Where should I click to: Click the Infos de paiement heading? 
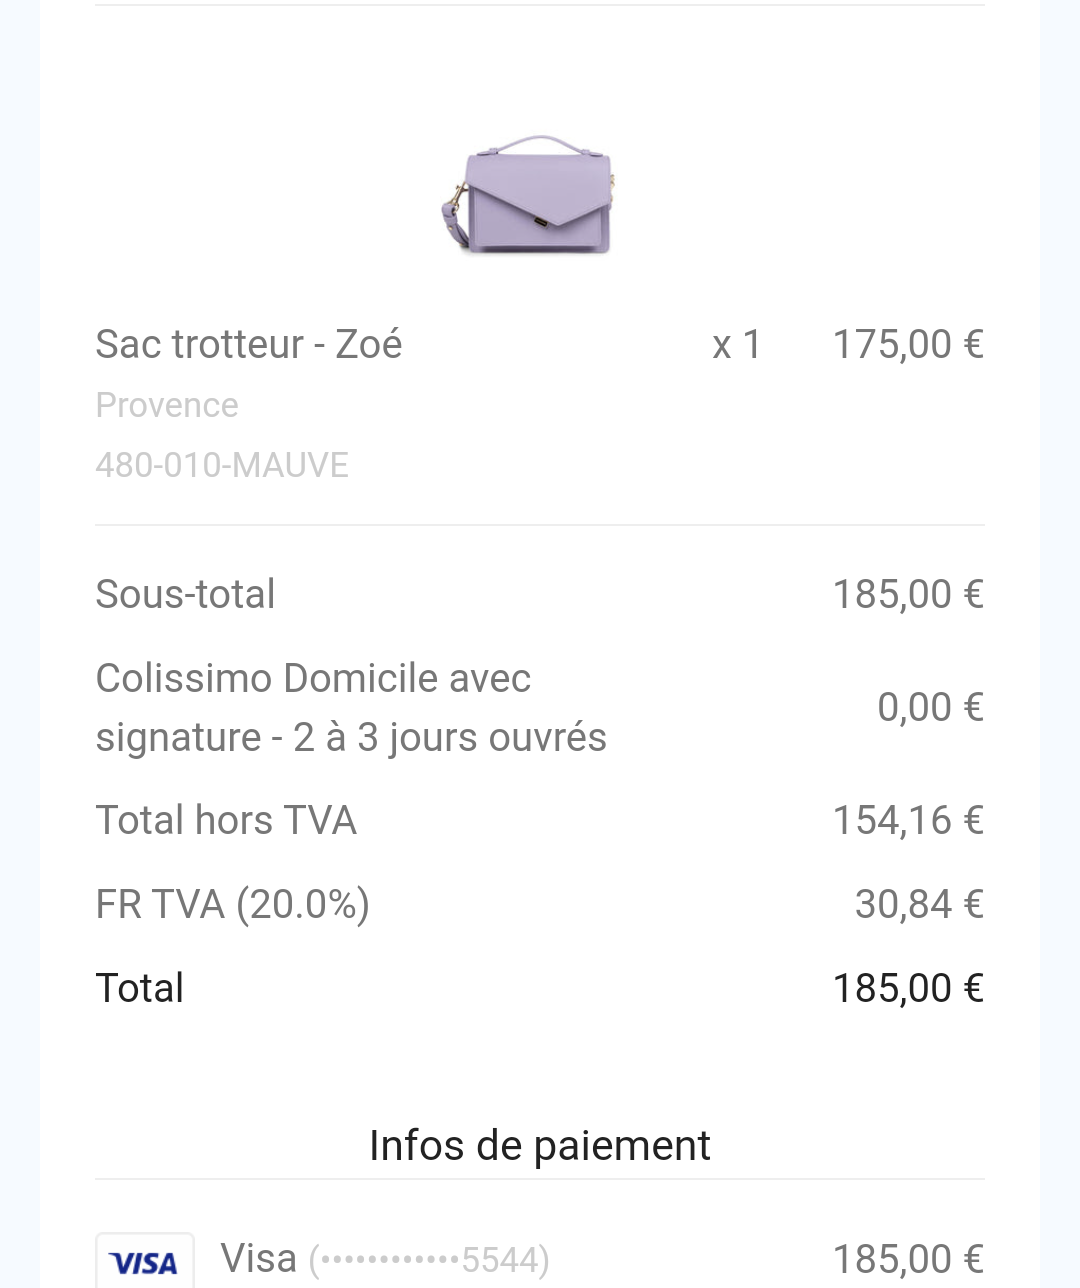540,1146
